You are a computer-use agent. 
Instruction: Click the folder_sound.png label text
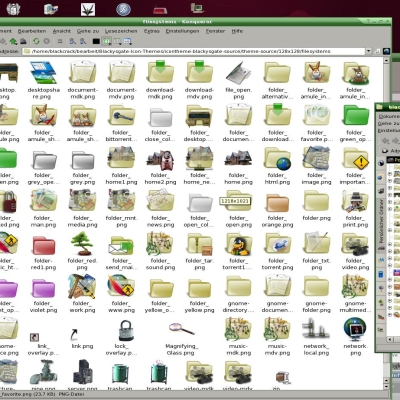click(x=160, y=264)
